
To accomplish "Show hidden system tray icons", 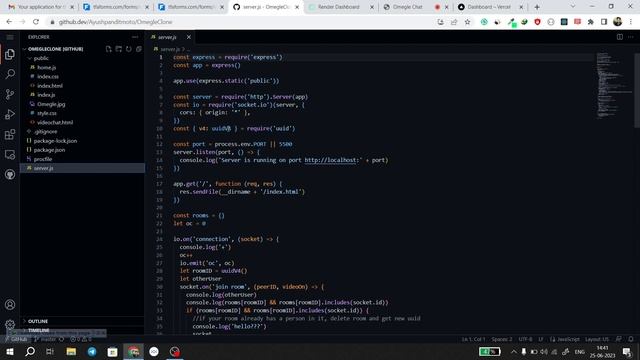I will [x=514, y=351].
